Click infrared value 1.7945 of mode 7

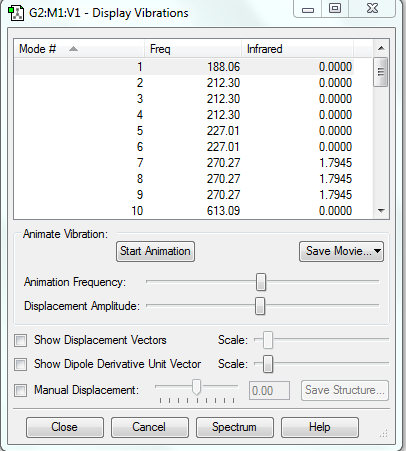point(335,163)
